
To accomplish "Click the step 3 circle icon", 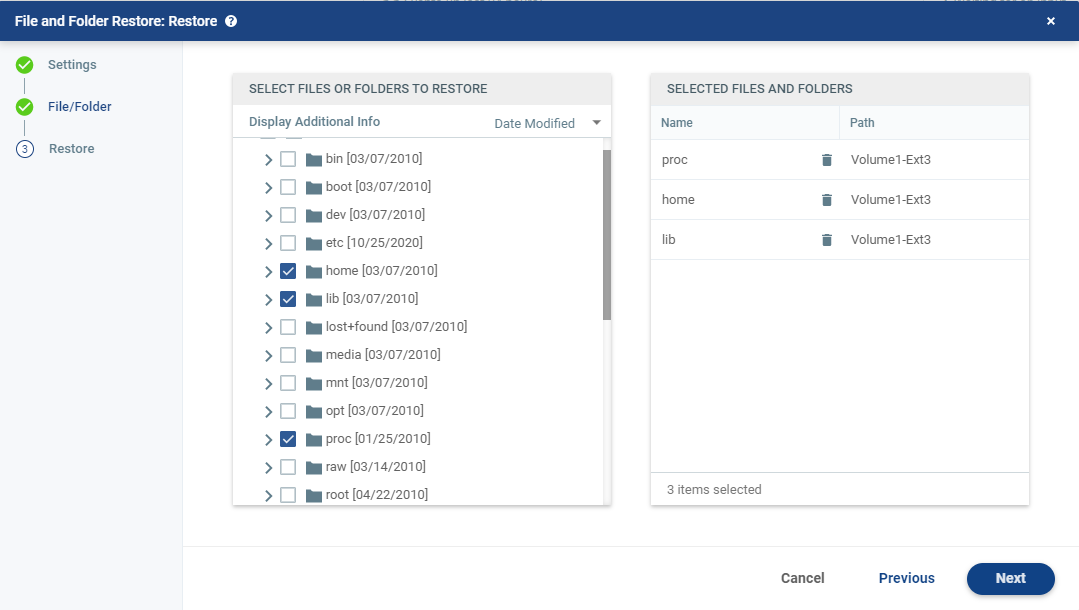I will 25,149.
